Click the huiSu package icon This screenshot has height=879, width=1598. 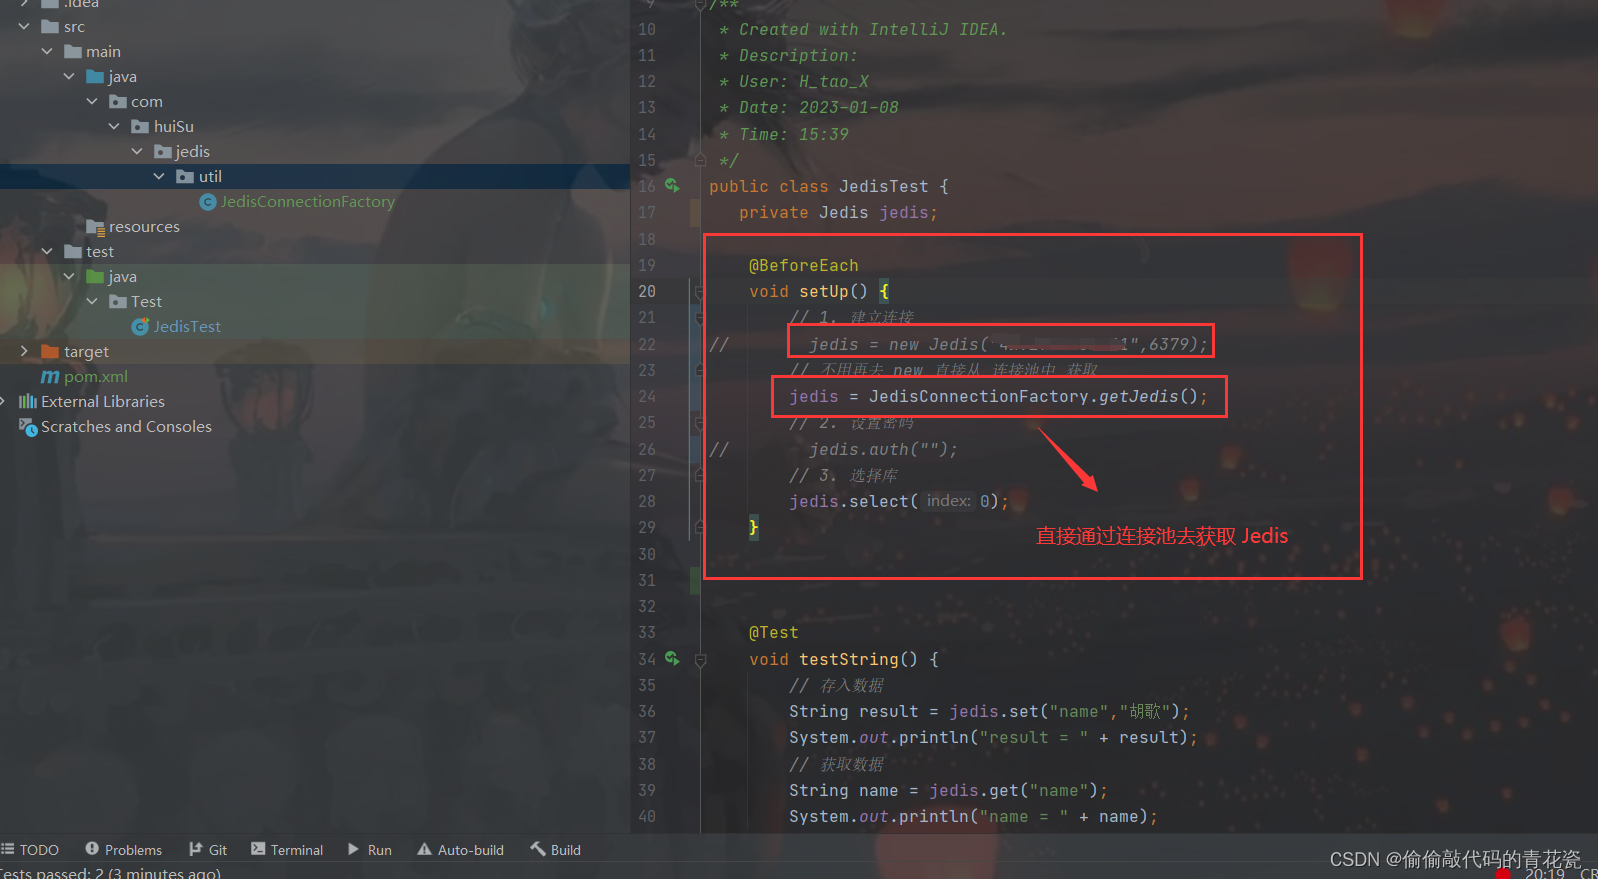pyautogui.click(x=140, y=126)
